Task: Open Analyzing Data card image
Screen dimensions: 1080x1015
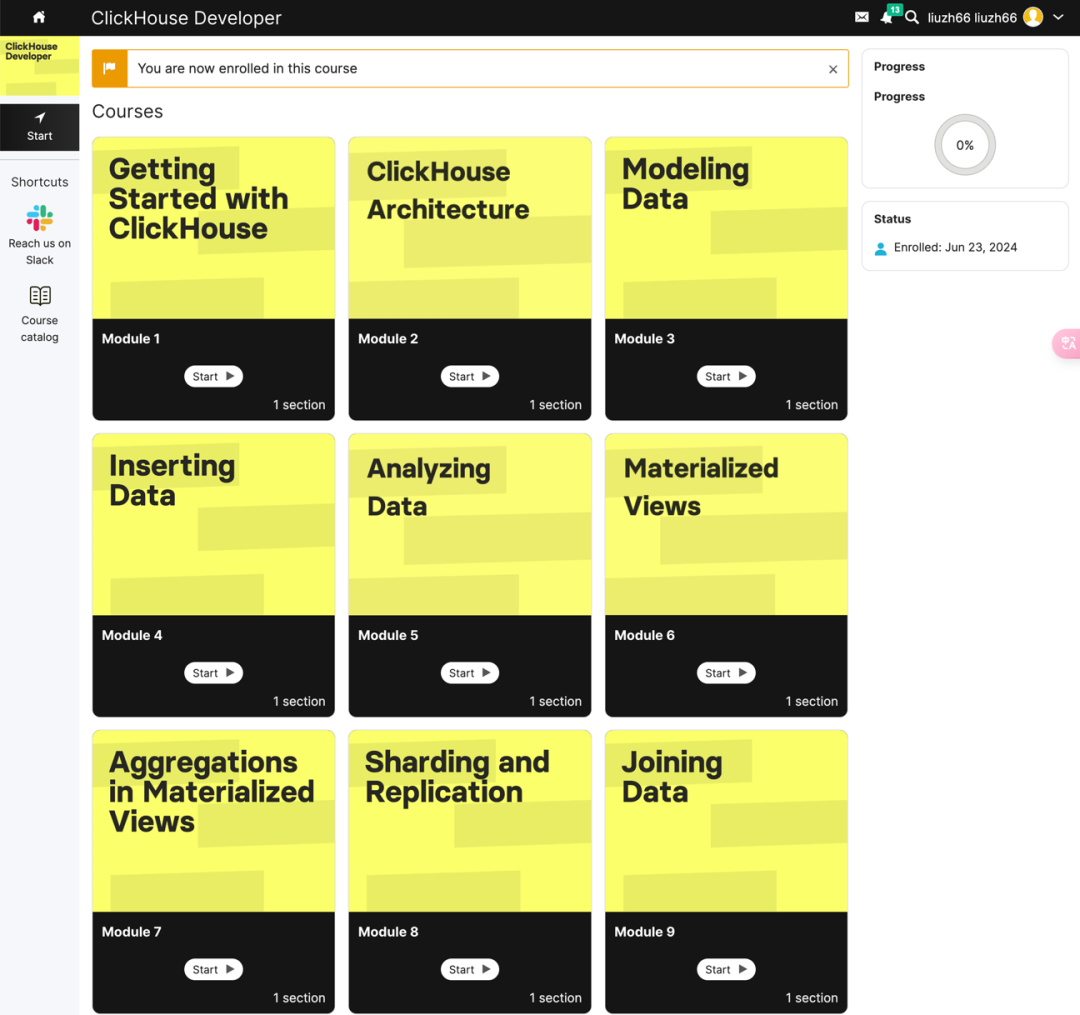Action: tap(470, 525)
